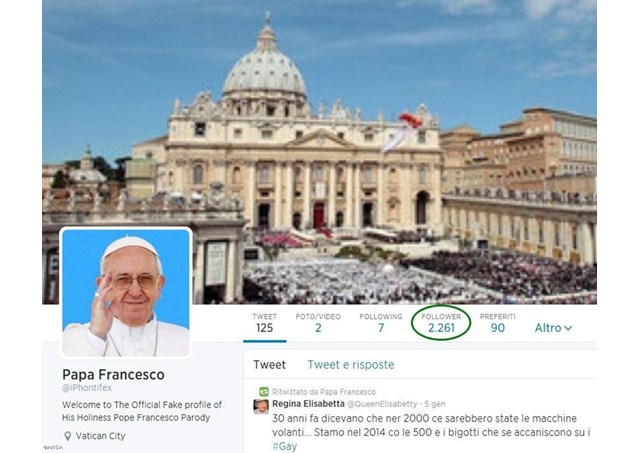640x453 pixels.
Task: Click Ritwittato da Papa Francesco text
Action: [324, 392]
